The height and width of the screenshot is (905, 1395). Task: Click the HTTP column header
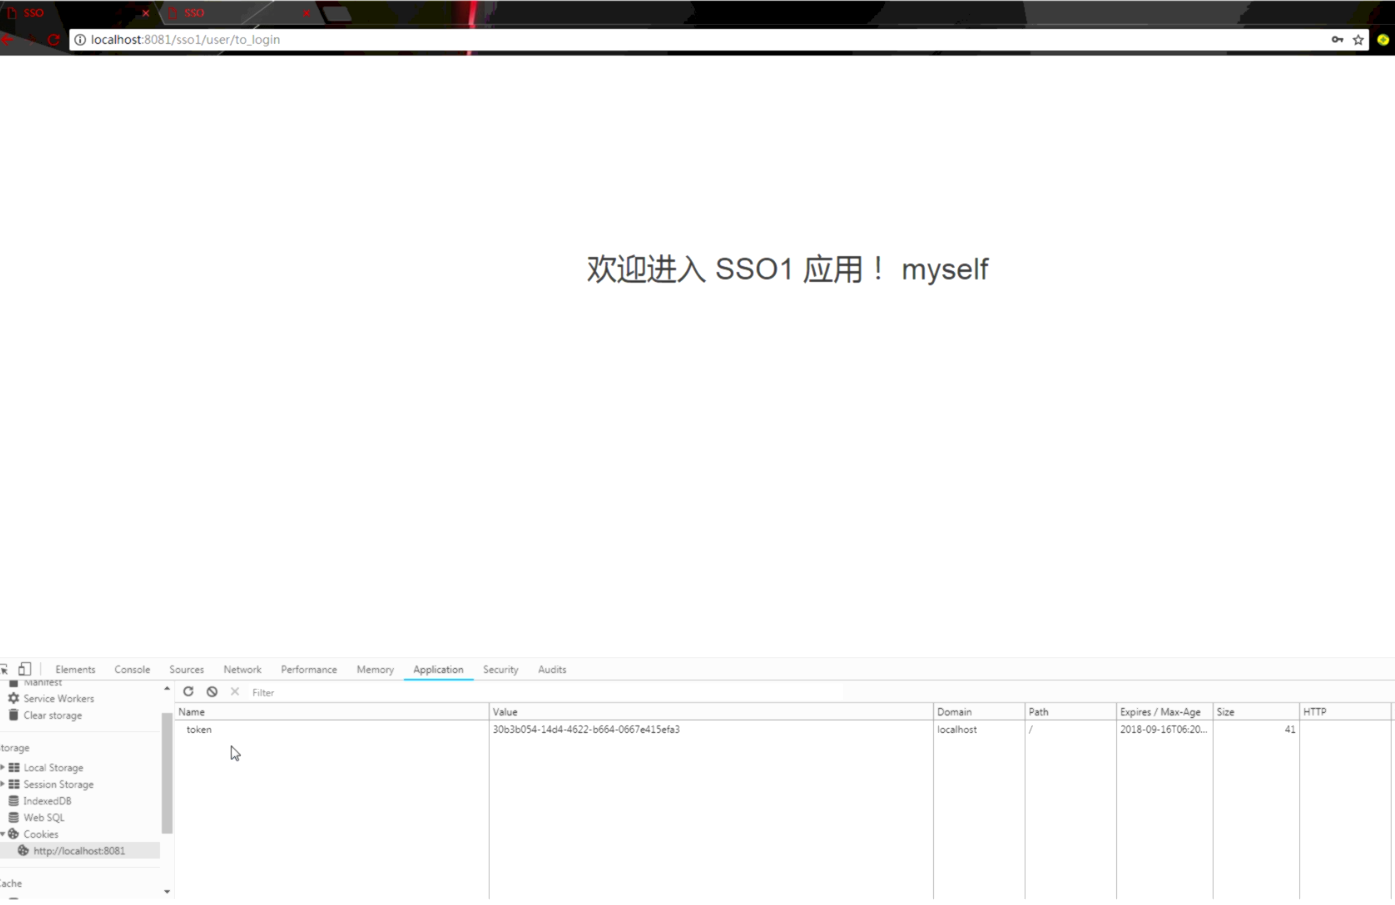1345,712
